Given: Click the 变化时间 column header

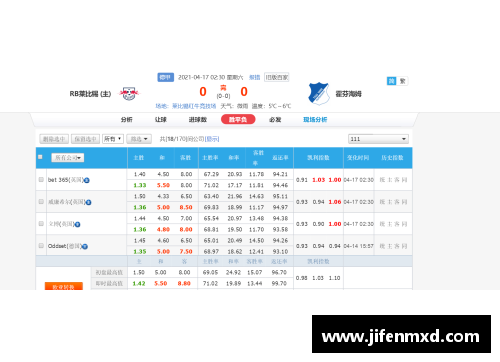Looking at the screenshot, I should point(358,158).
